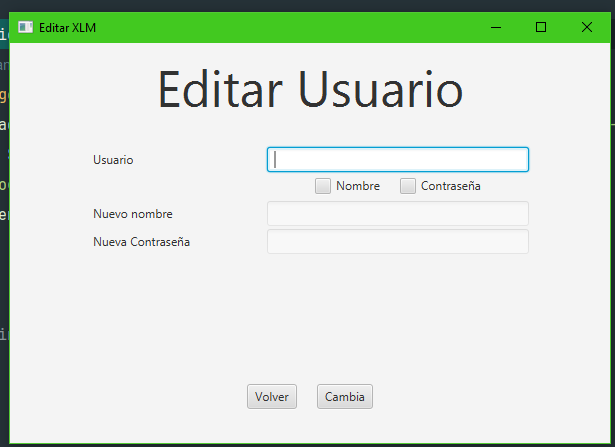
Task: Tick the Contraseña checkbox
Action: [408, 186]
